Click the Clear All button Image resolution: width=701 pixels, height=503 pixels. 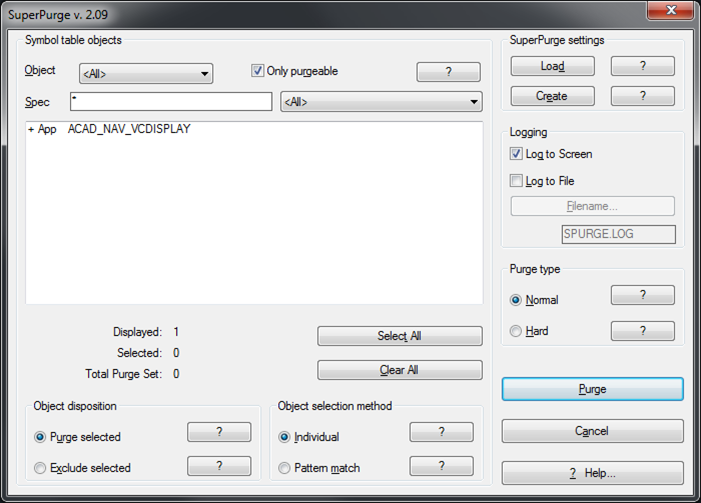(x=400, y=370)
